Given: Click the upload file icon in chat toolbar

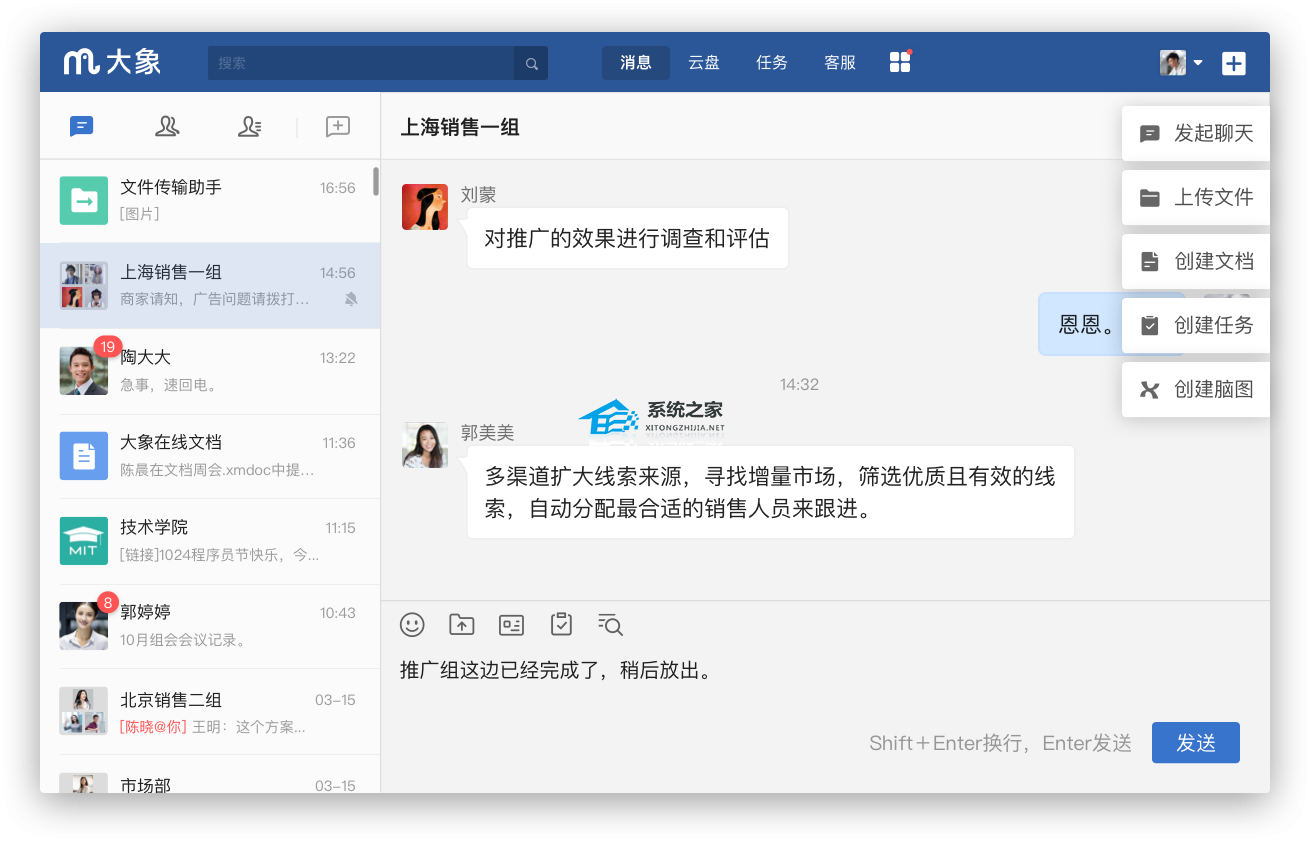Looking at the screenshot, I should pyautogui.click(x=461, y=625).
